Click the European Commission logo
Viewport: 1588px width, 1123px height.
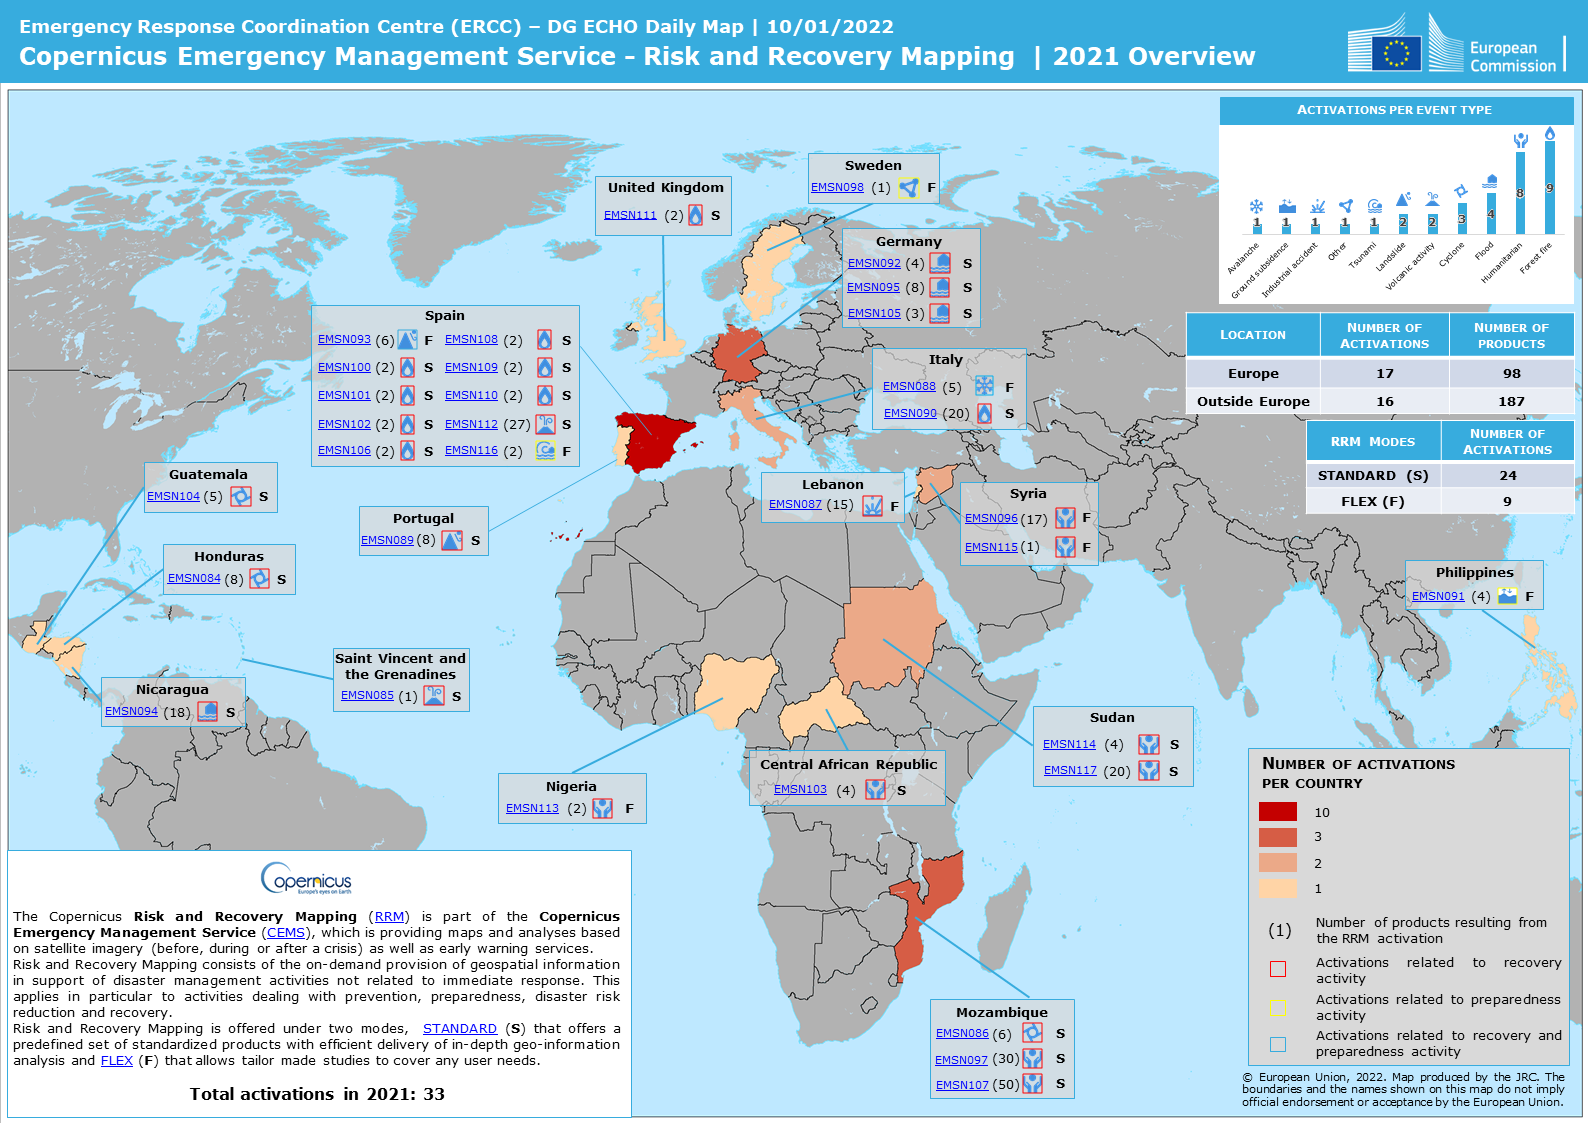pos(1454,45)
